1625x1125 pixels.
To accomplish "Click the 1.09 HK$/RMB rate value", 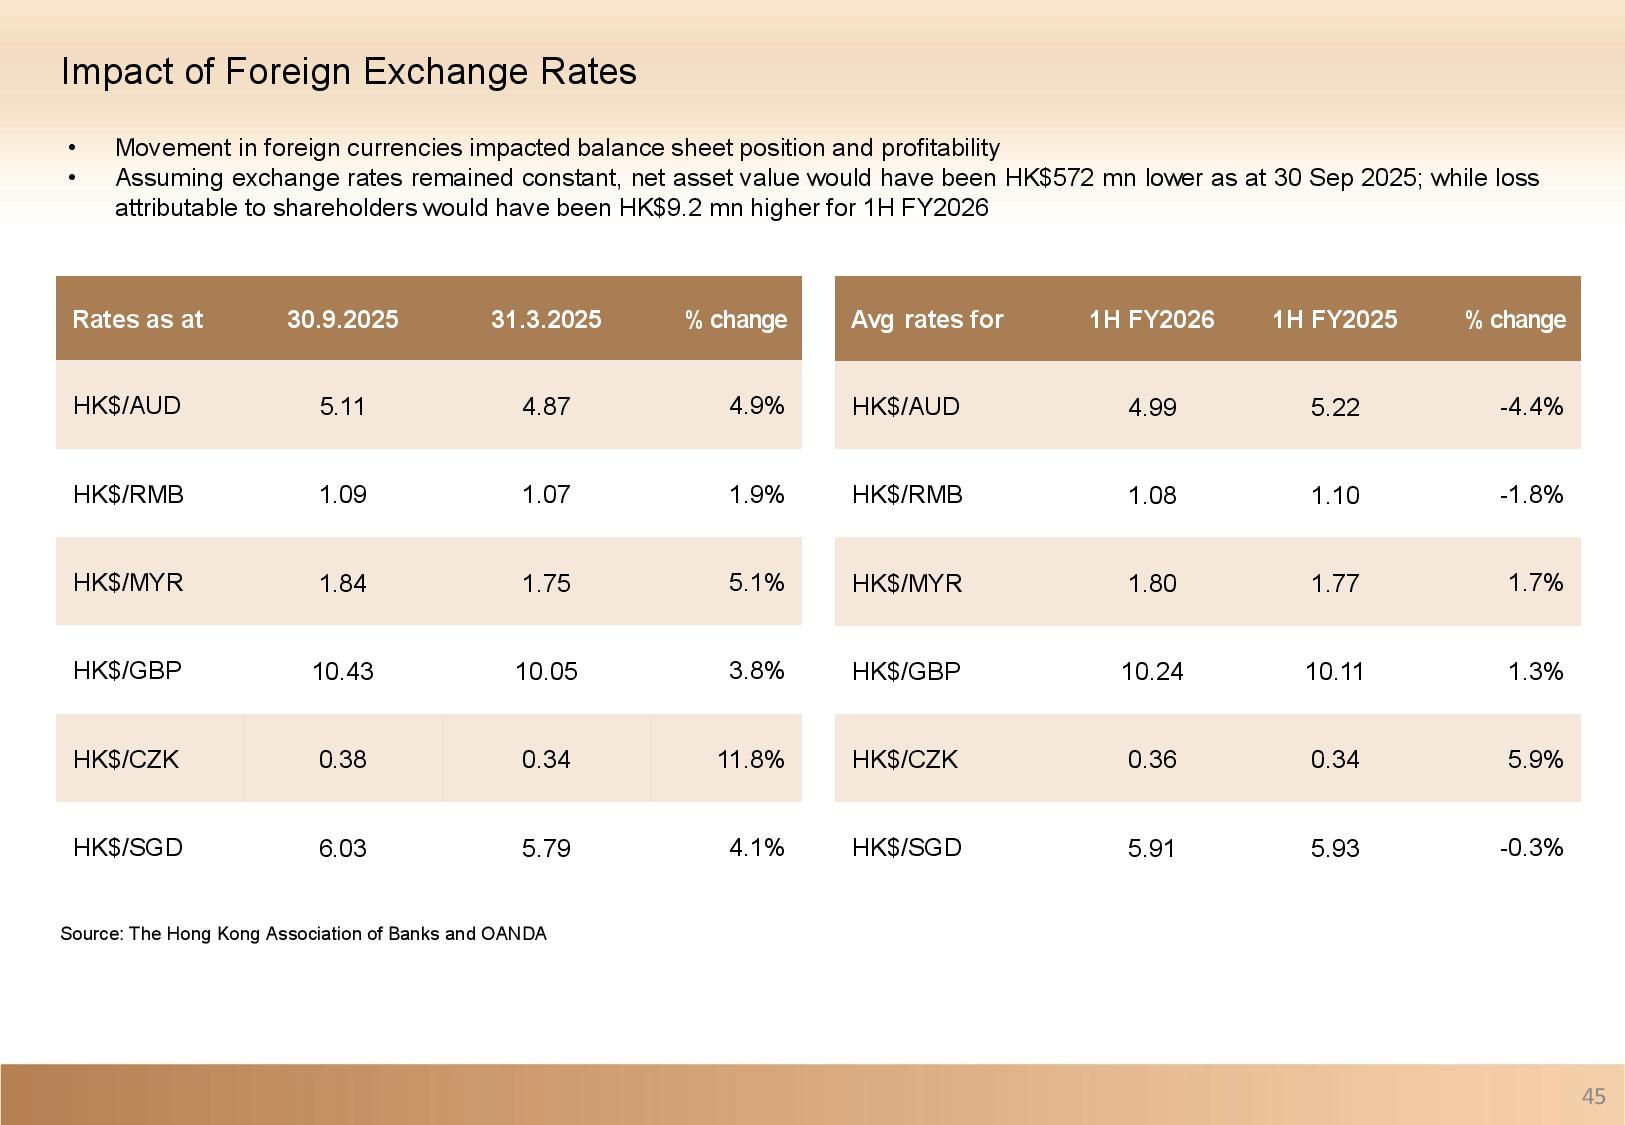I will [342, 495].
